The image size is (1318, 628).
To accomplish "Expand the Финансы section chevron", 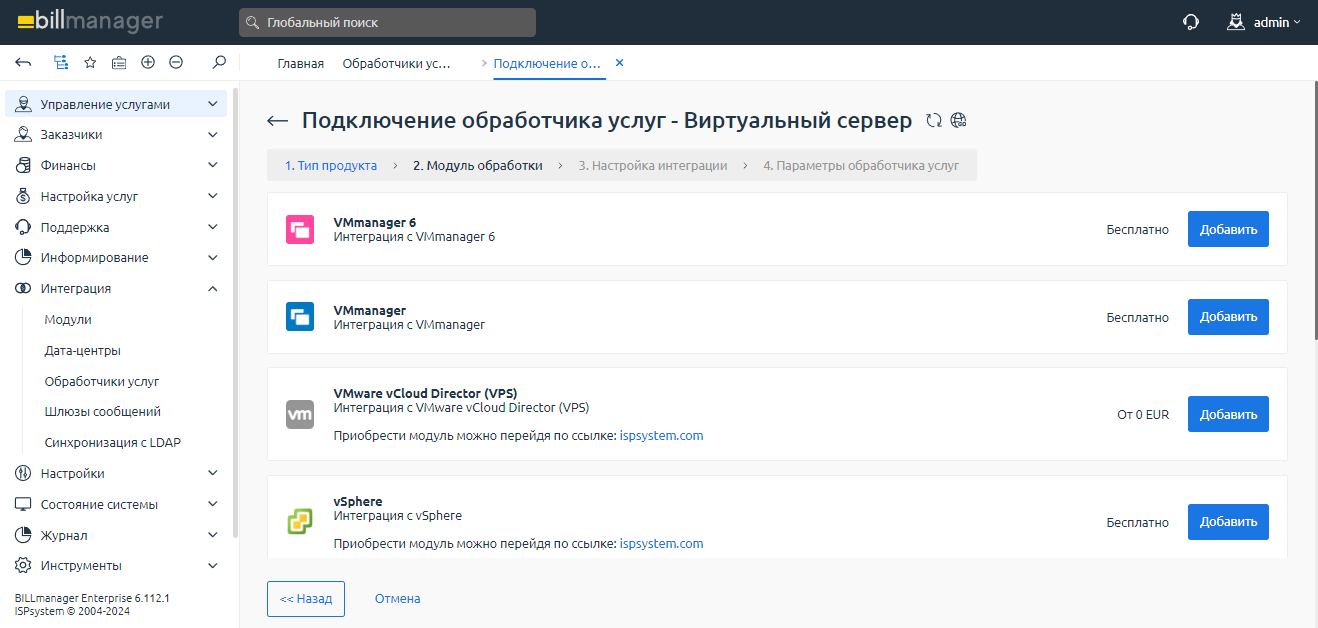I will (x=212, y=165).
